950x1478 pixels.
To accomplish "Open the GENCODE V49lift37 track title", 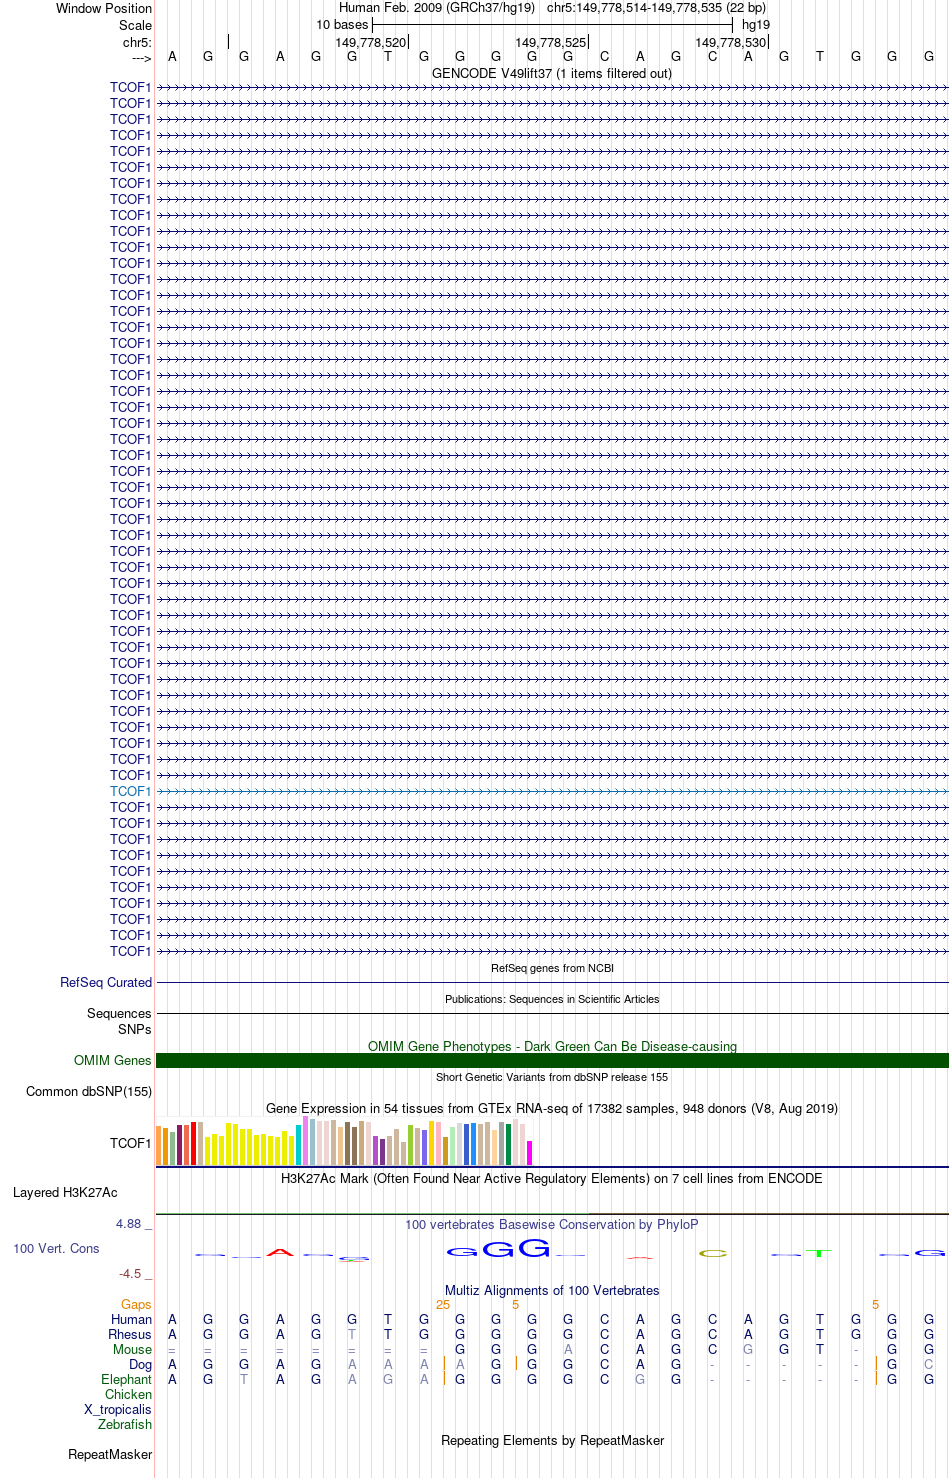I will [x=552, y=73].
